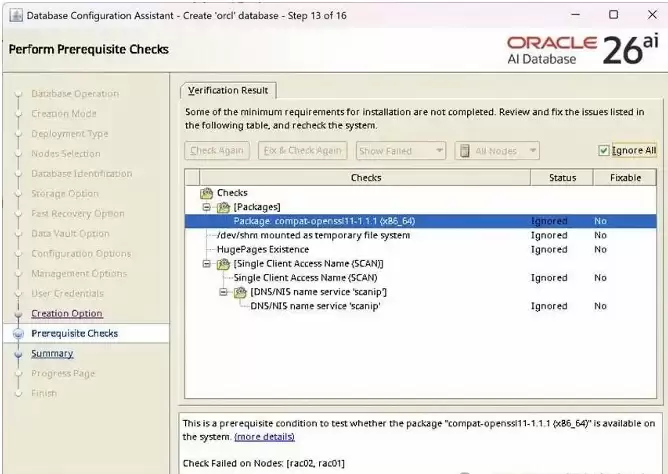Click the Prerequisite Checks step bullet
Image resolution: width=668 pixels, height=474 pixels.
tap(18, 333)
